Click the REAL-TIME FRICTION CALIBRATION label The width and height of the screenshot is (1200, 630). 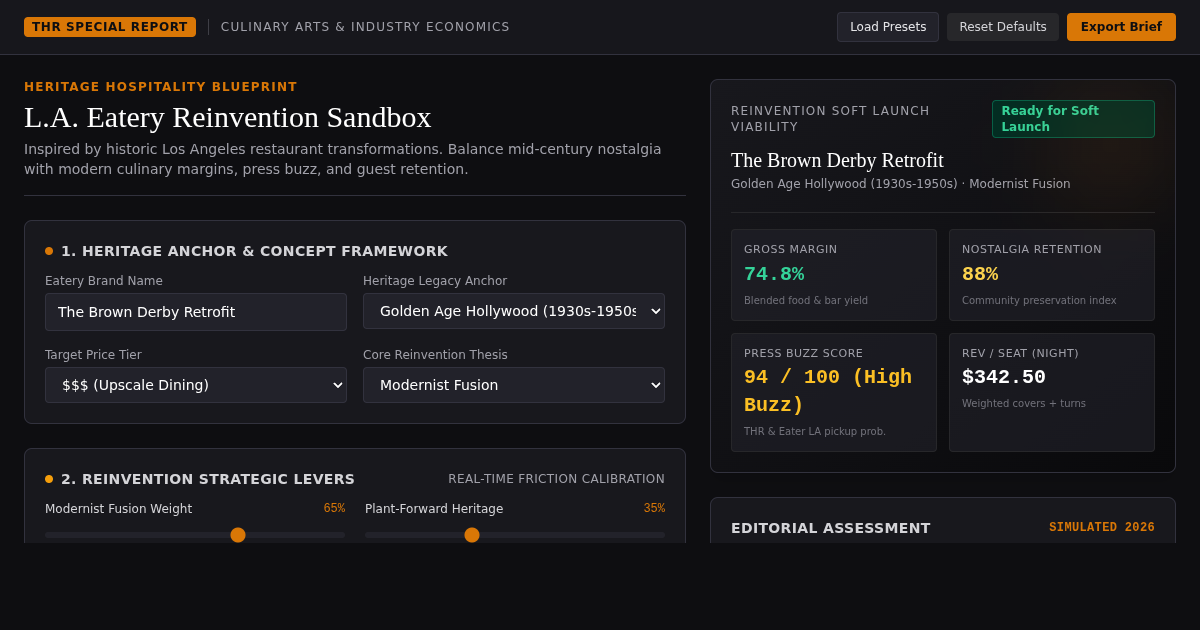point(556,479)
